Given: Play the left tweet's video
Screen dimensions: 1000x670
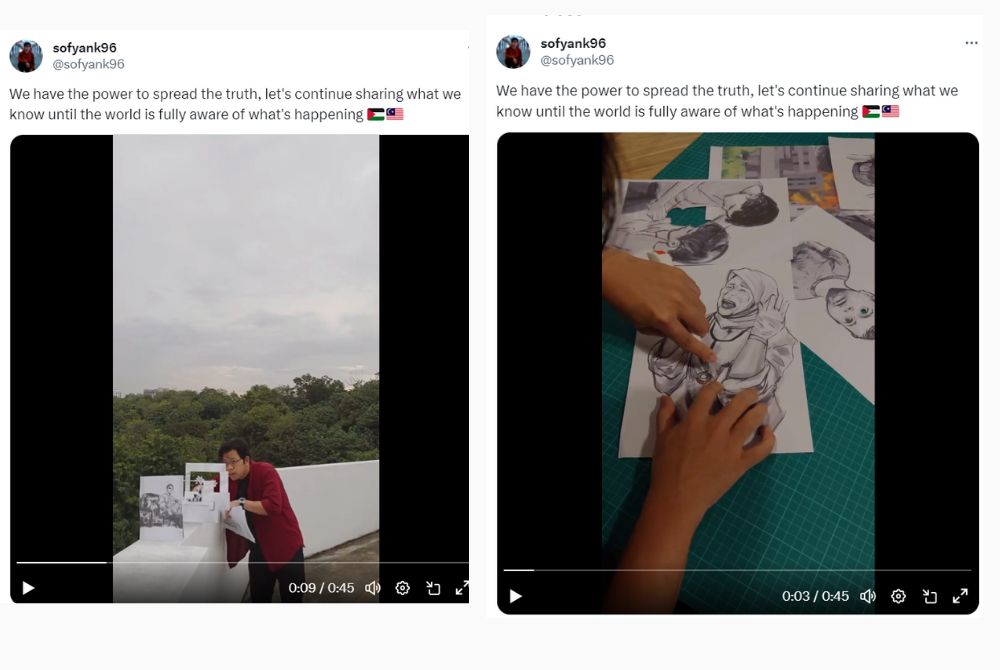Looking at the screenshot, I should coord(28,588).
